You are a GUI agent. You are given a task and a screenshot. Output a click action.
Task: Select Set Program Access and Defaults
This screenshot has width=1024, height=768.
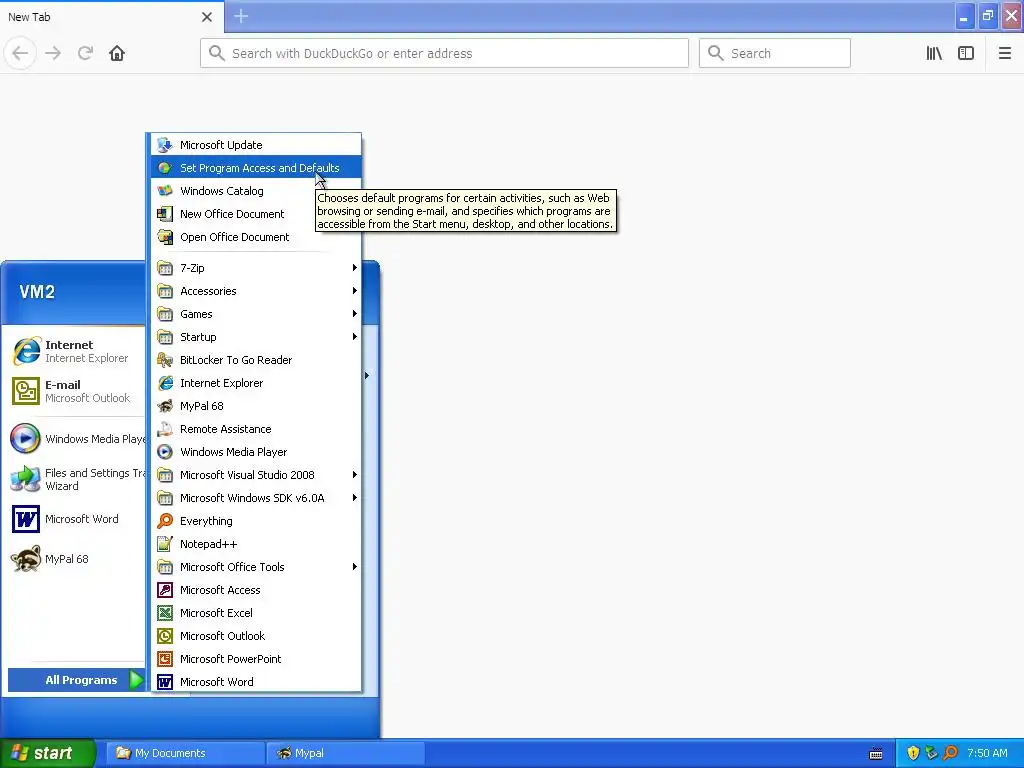tap(256, 168)
